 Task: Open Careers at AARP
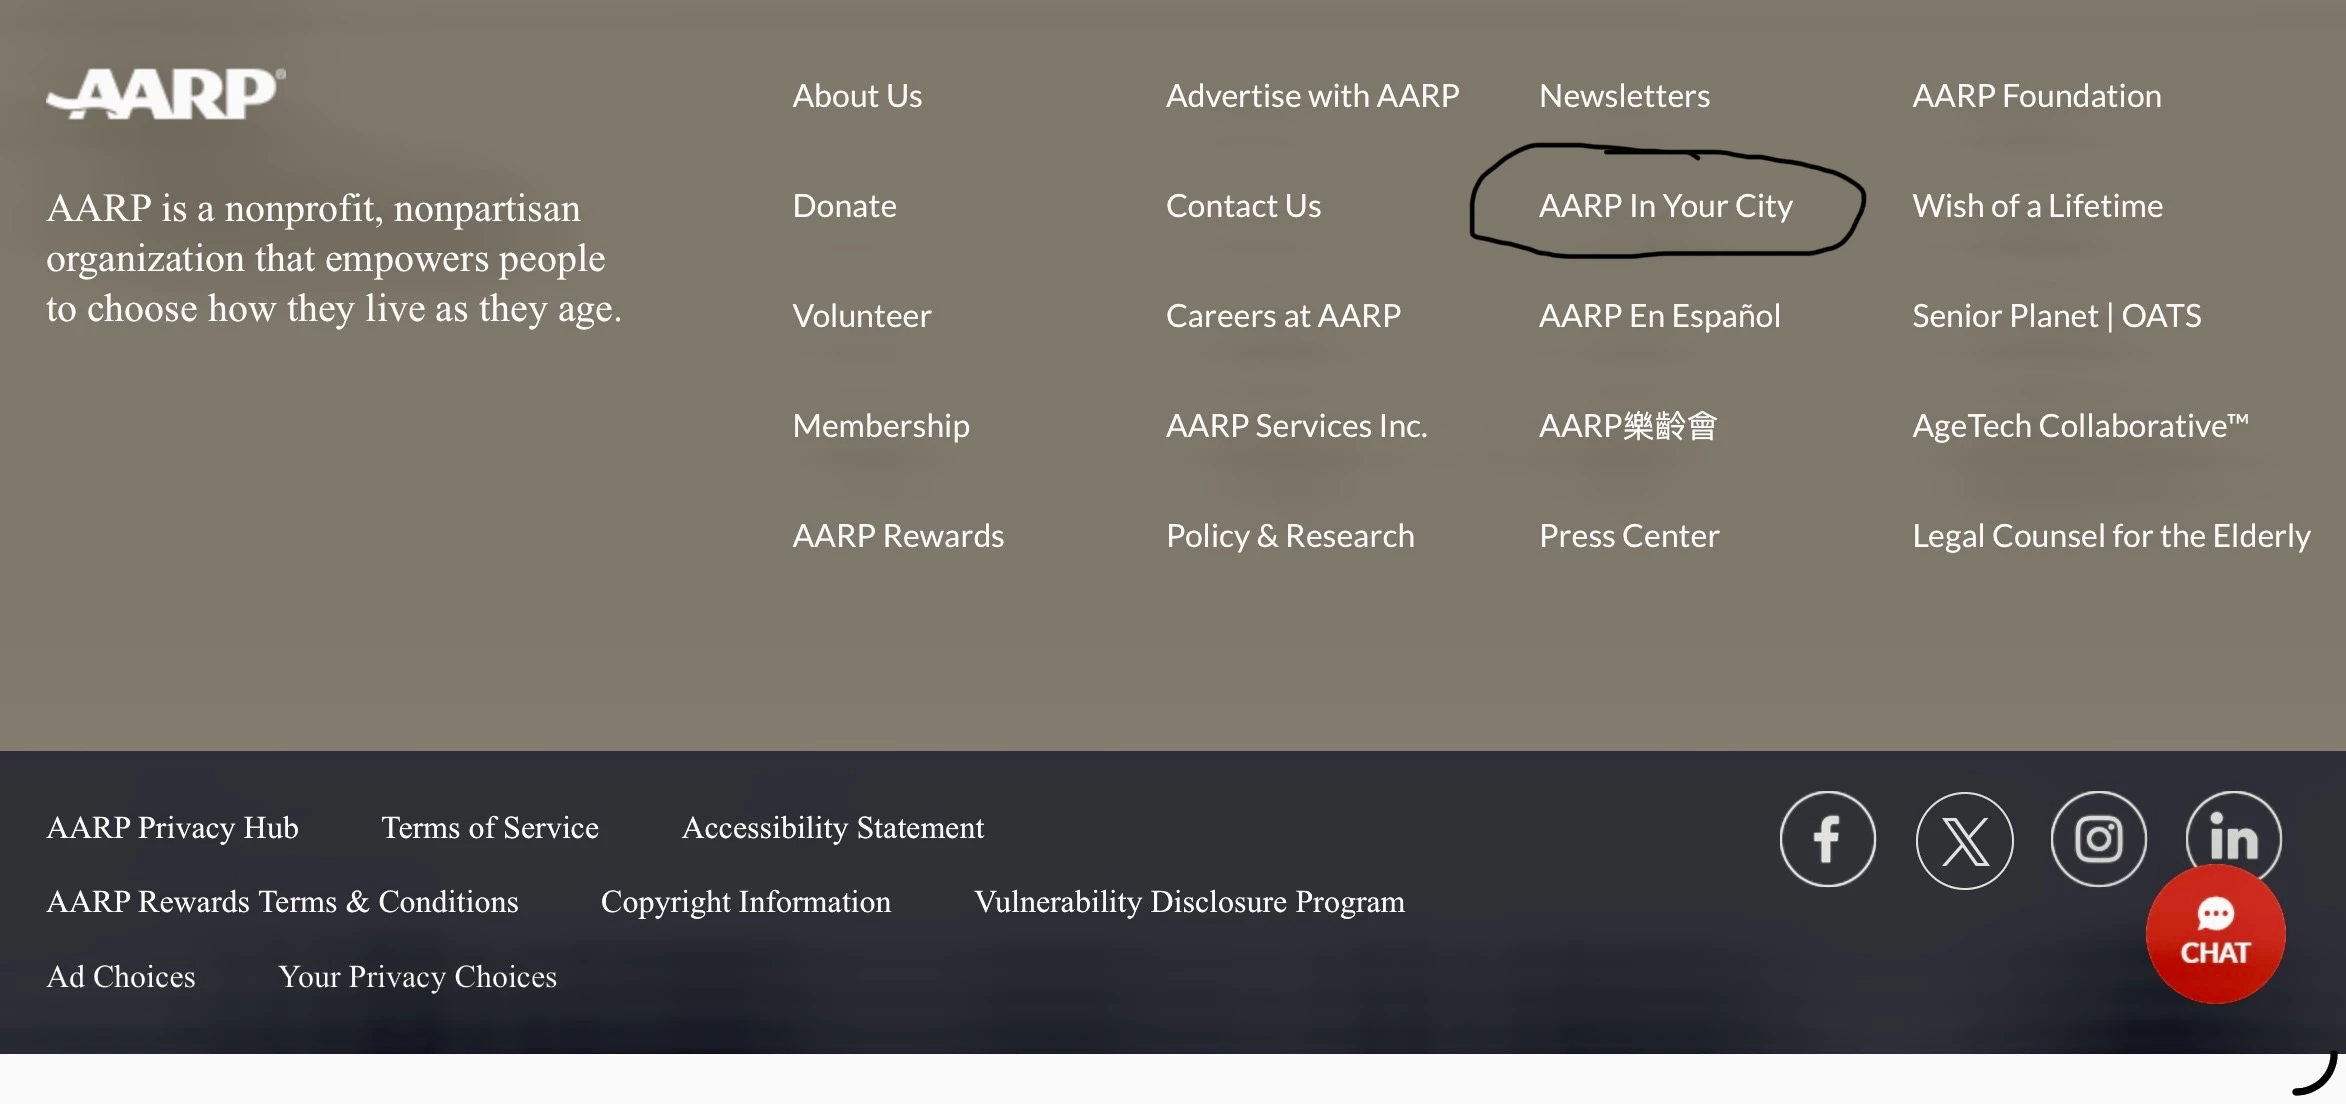tap(1283, 316)
